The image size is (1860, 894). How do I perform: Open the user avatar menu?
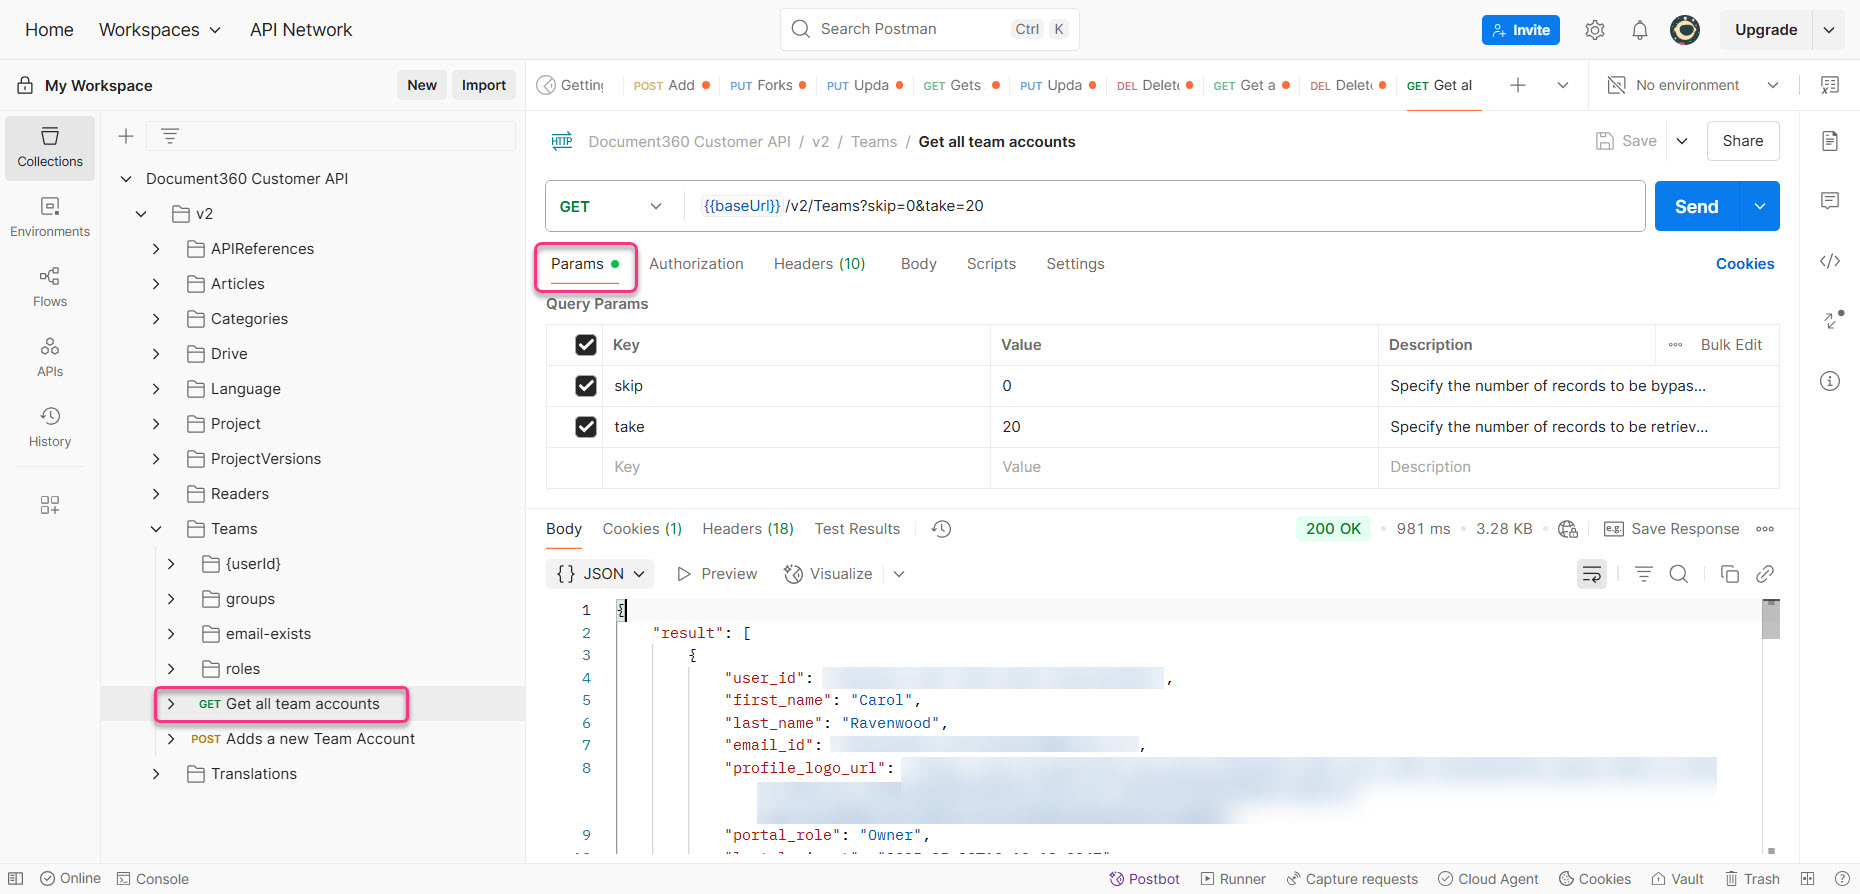pyautogui.click(x=1685, y=30)
